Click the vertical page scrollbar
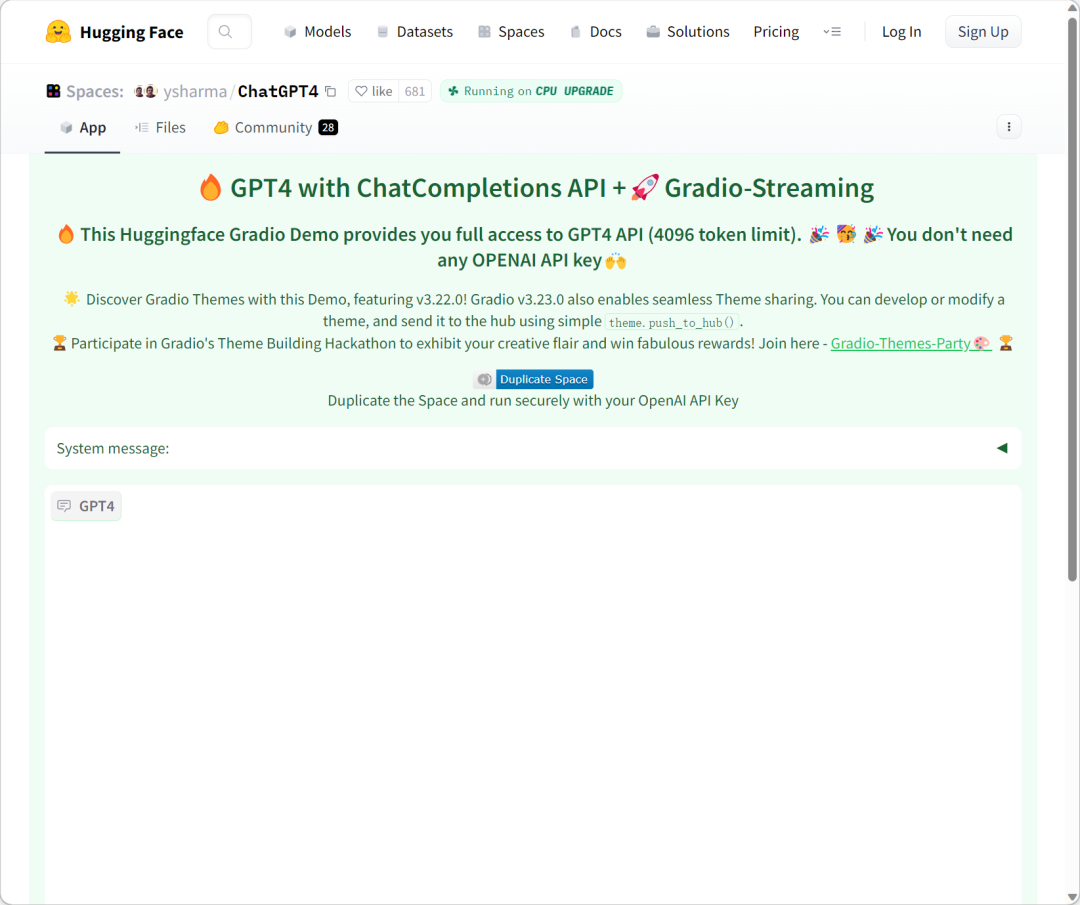 click(x=1072, y=300)
